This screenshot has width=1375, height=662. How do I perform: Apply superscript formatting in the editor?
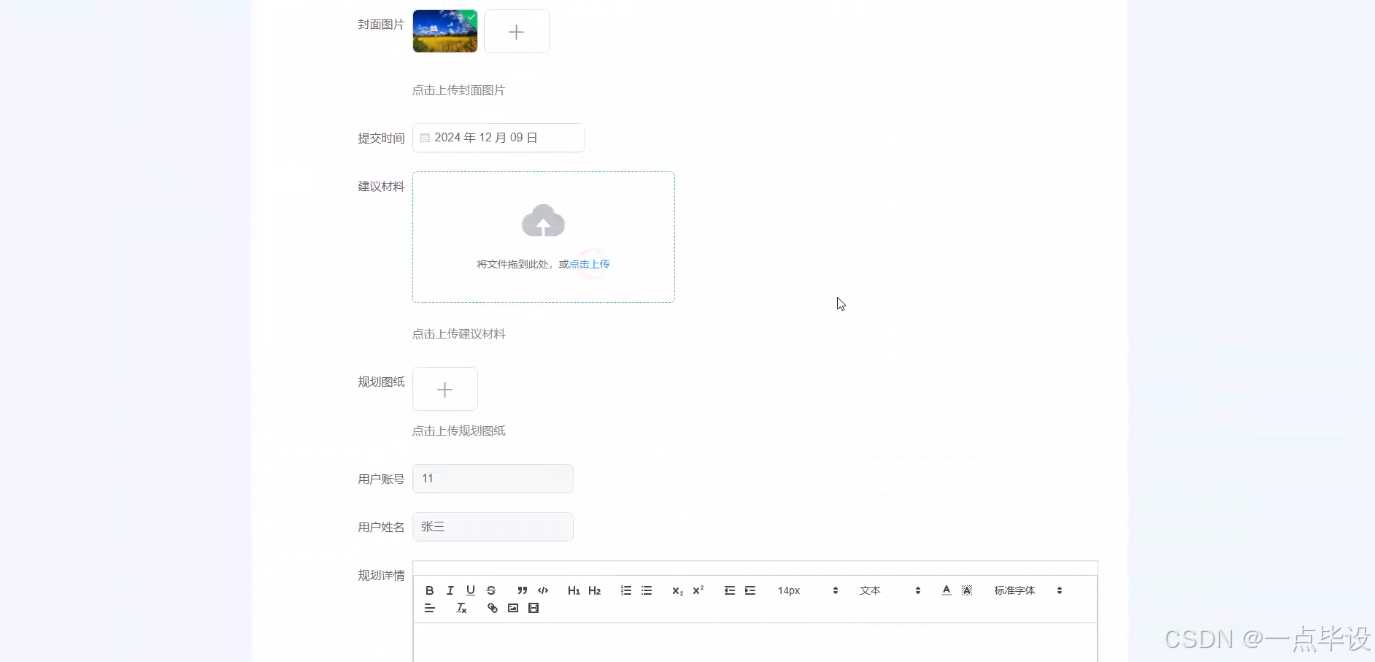(698, 590)
